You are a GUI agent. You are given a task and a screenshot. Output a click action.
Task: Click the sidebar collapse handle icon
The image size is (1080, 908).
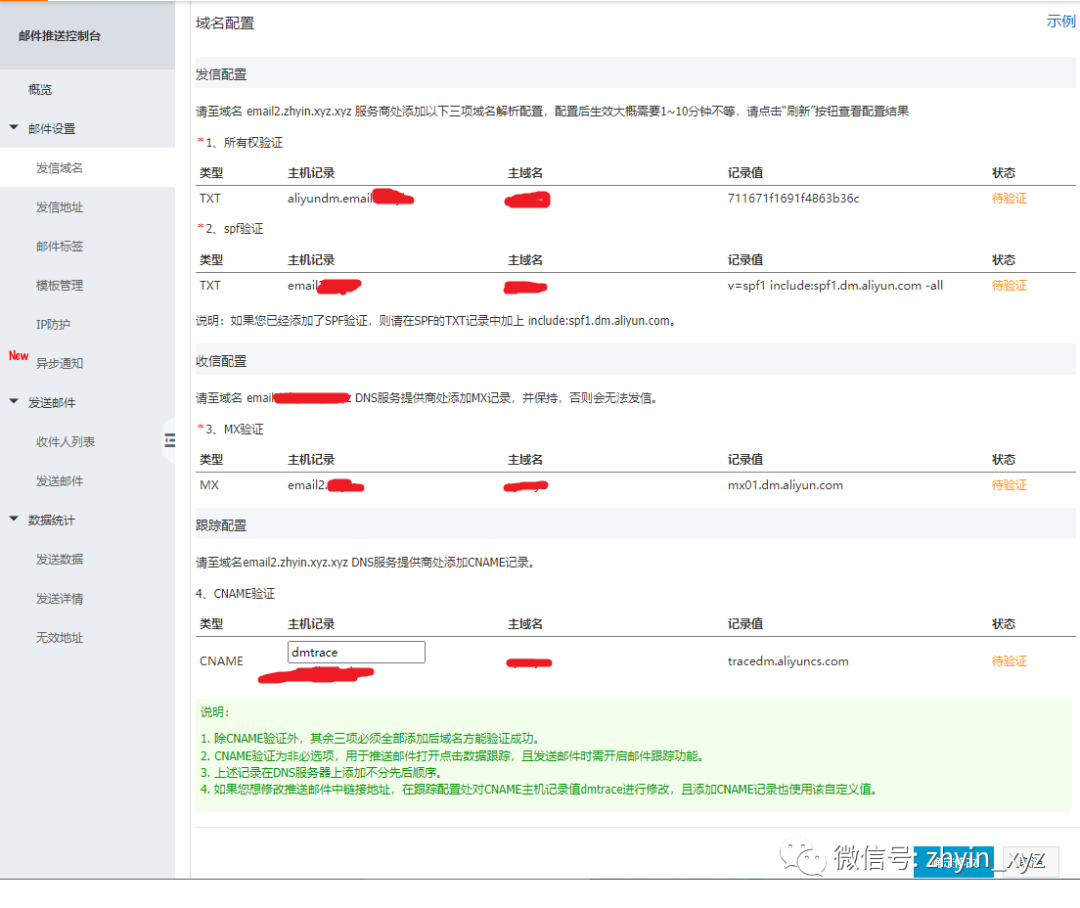pos(169,440)
